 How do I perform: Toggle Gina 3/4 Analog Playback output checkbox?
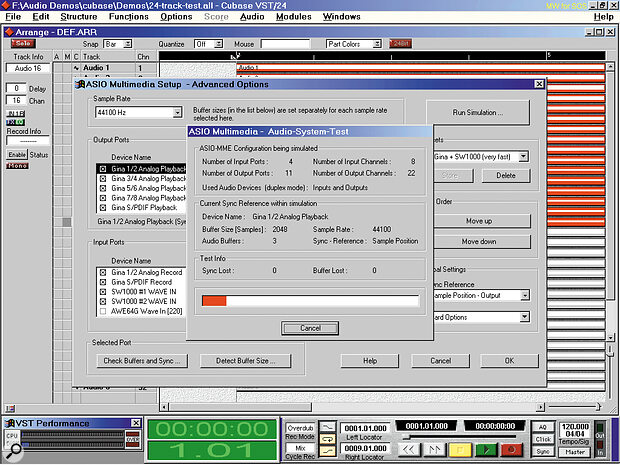tap(103, 179)
